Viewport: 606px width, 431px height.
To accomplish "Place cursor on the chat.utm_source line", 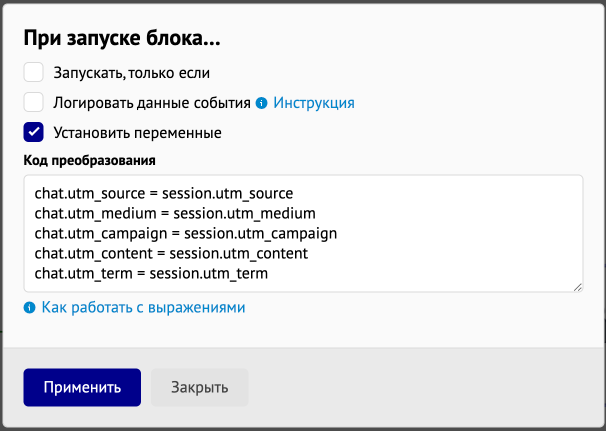I will pyautogui.click(x=164, y=193).
